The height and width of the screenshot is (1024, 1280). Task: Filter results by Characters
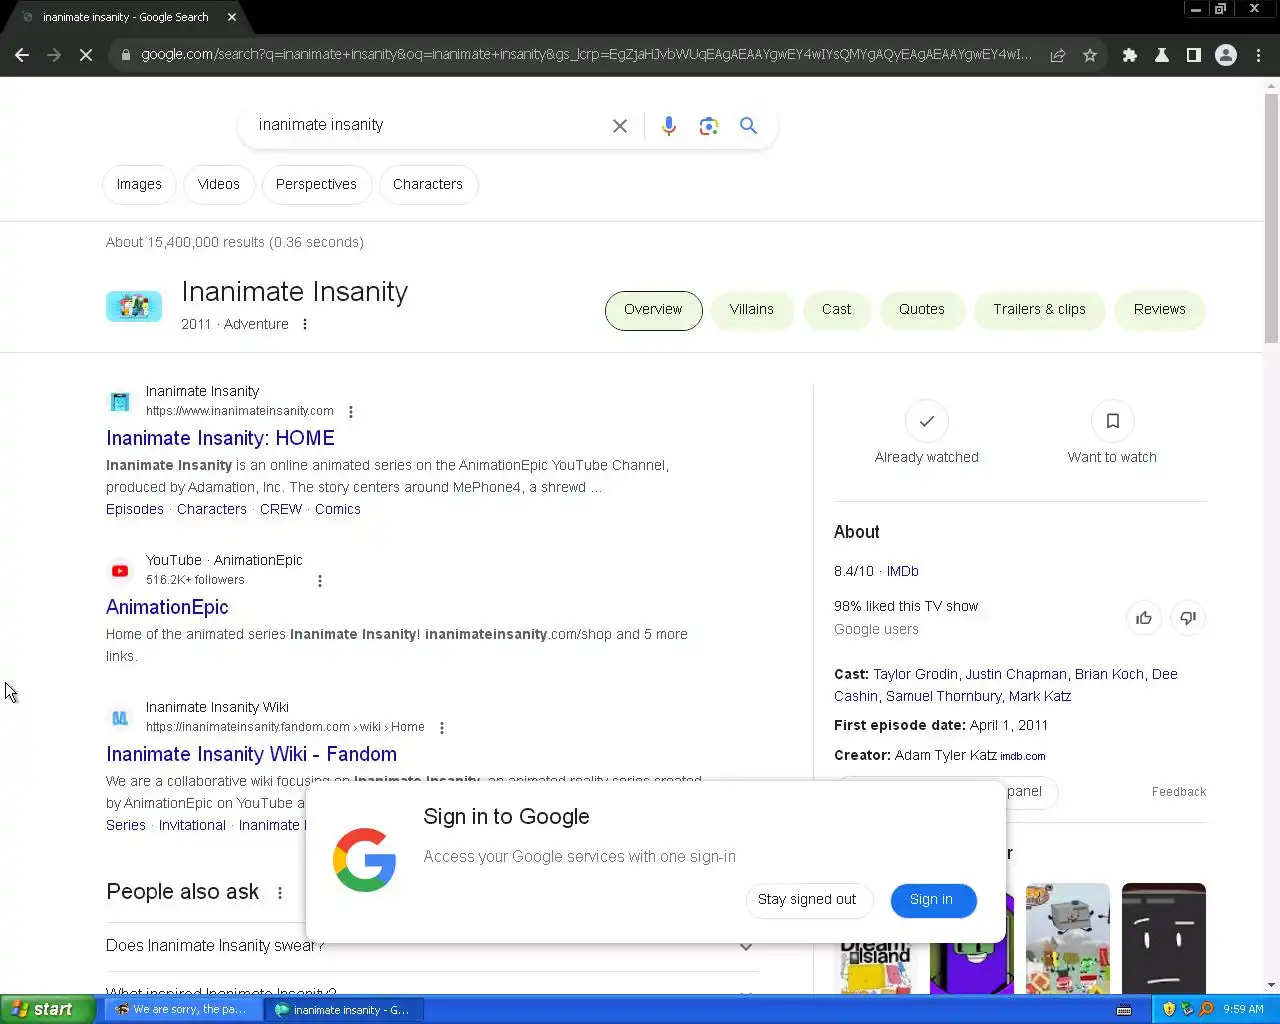tap(428, 185)
